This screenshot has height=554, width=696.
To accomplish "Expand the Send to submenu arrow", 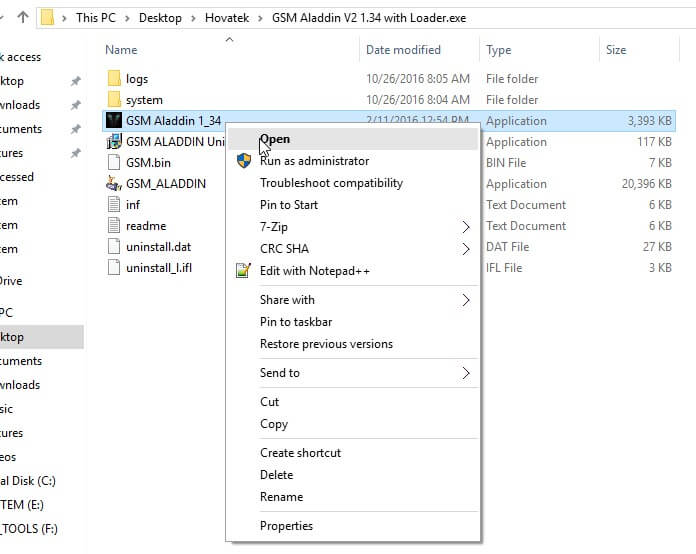I will pos(466,373).
